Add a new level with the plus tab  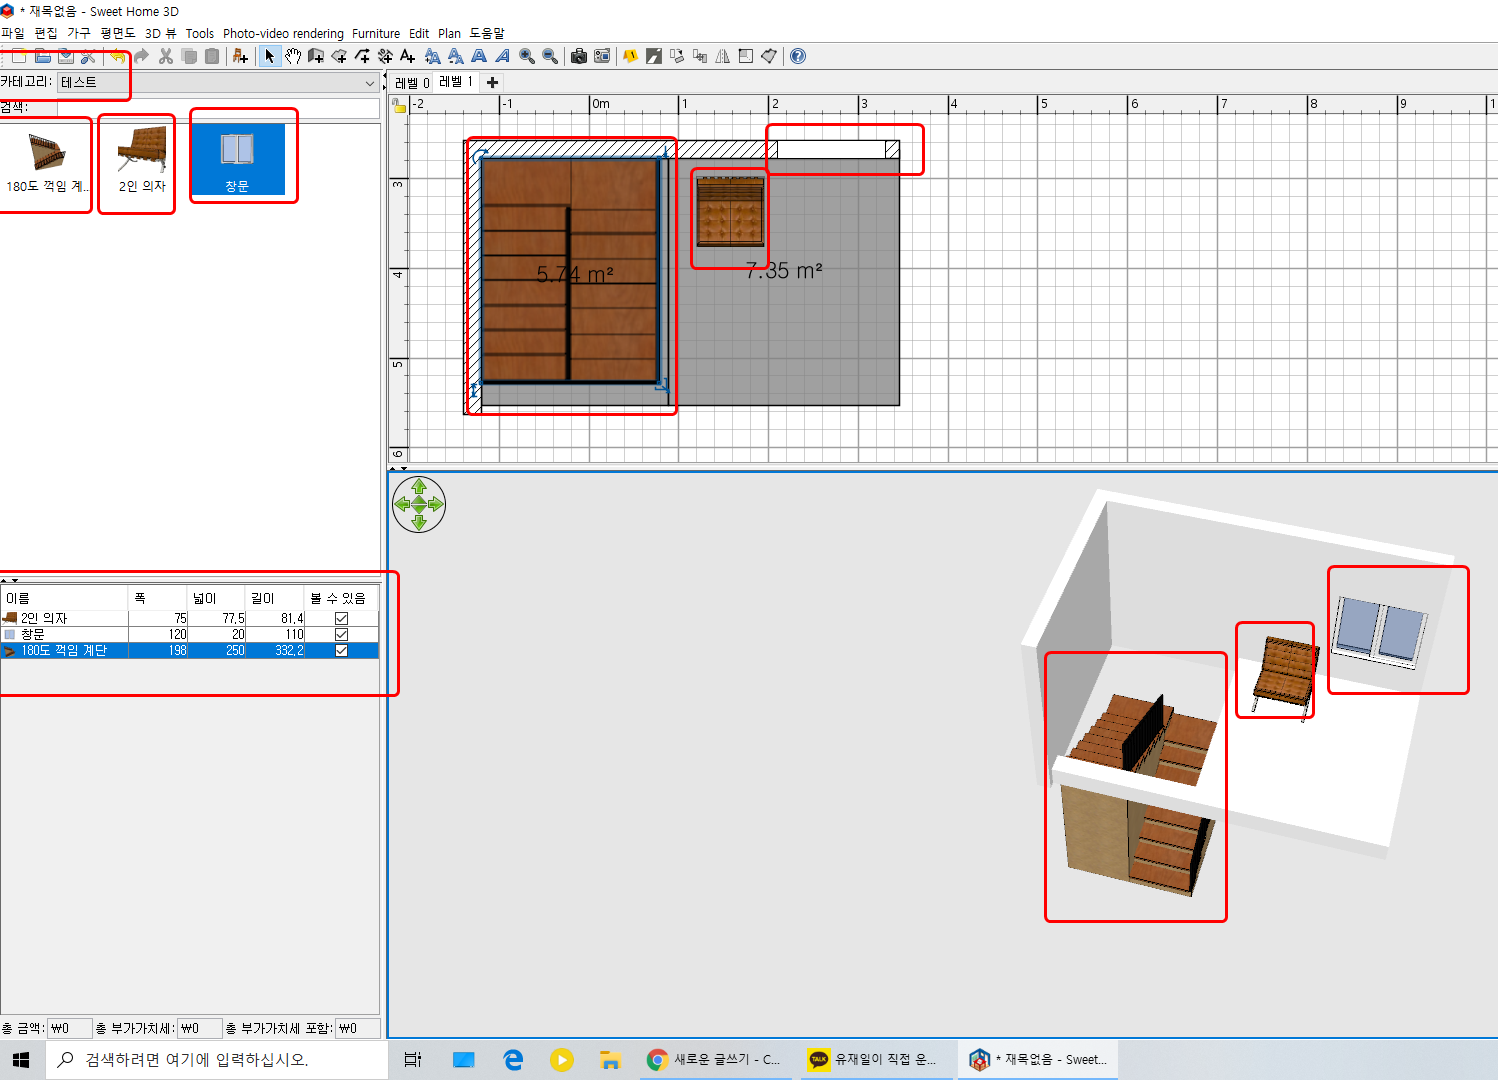tap(492, 83)
